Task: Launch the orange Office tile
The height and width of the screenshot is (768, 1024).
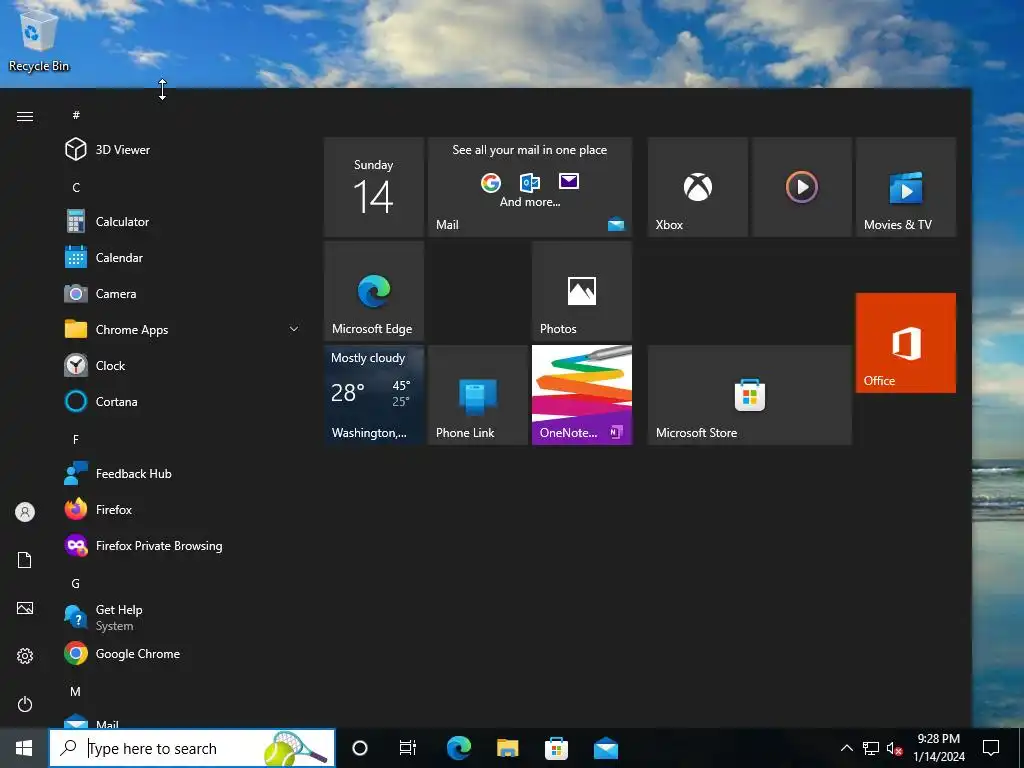Action: (x=906, y=343)
